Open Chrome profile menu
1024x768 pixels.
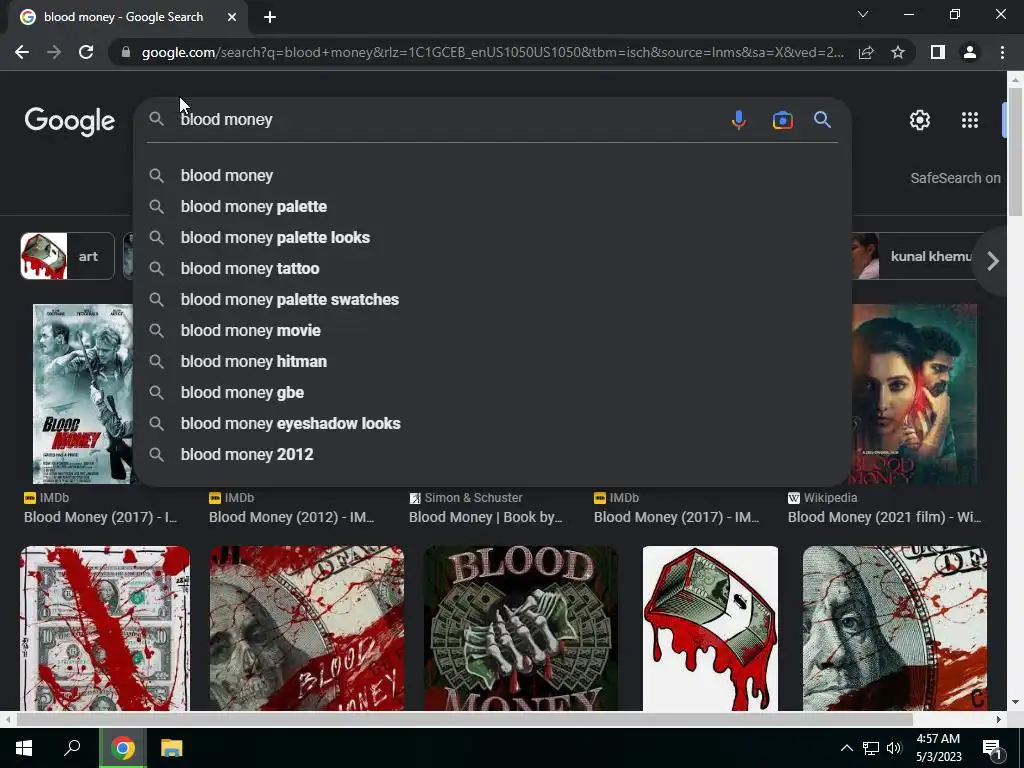(x=970, y=52)
